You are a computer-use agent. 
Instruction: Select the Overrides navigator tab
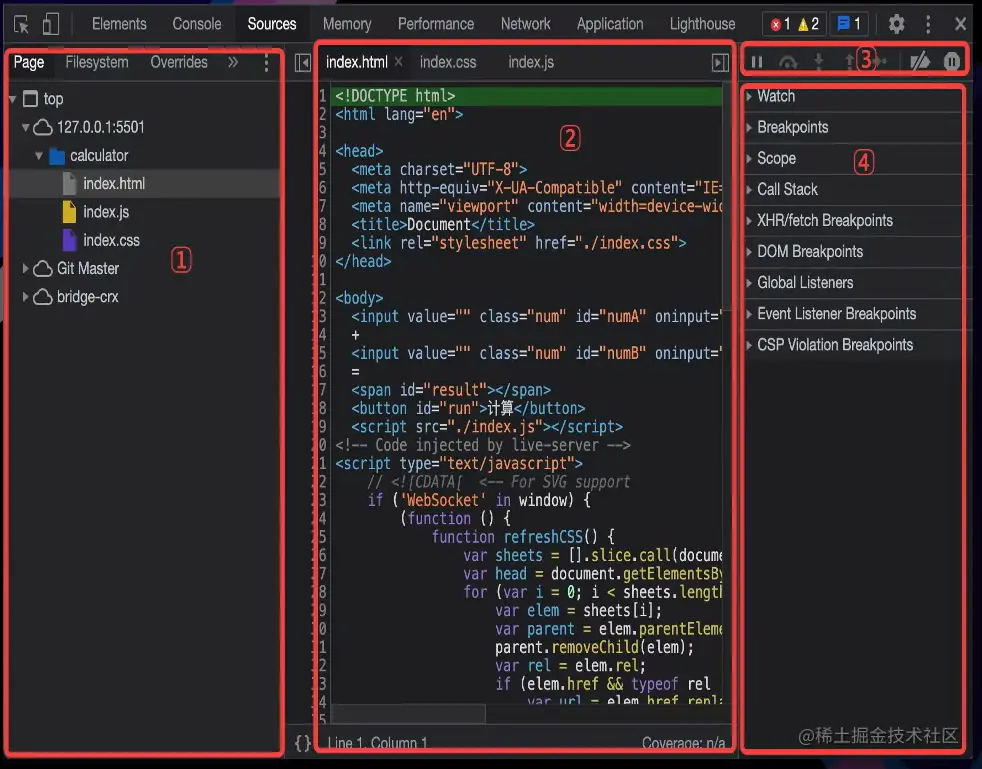[178, 63]
